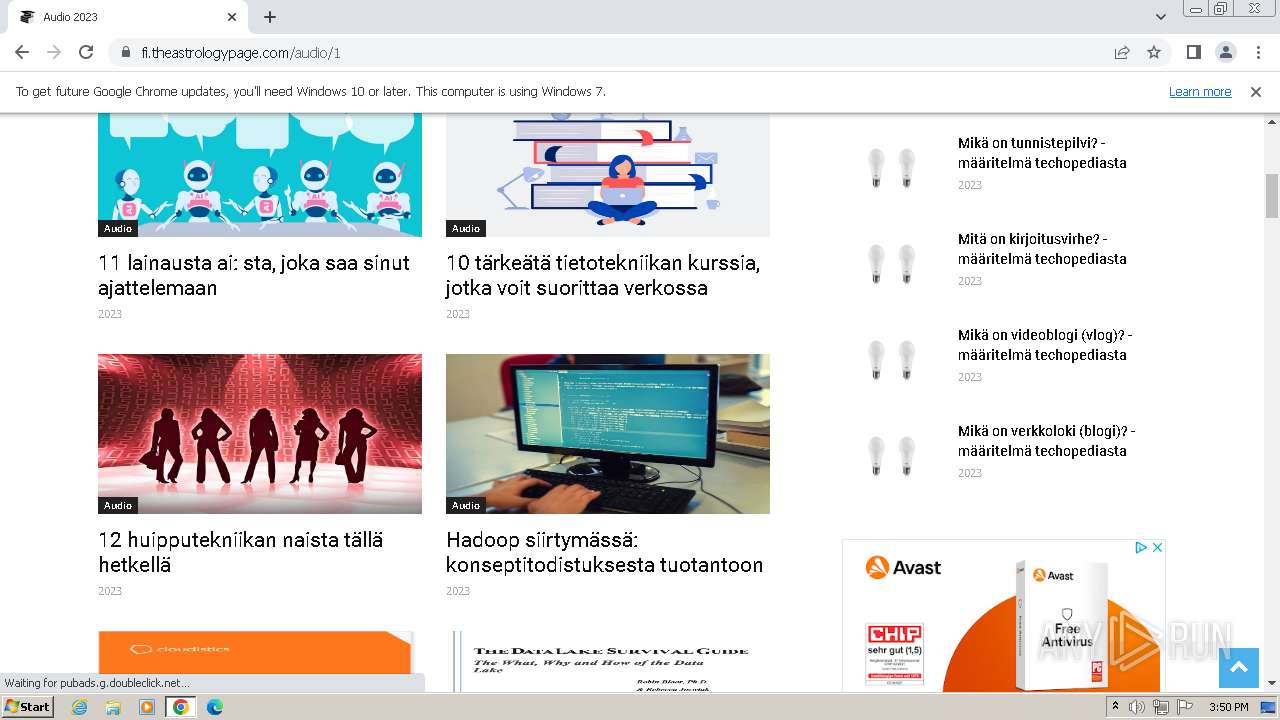The width and height of the screenshot is (1280, 720).
Task: Click the blue back-to-top arrow button
Action: tap(1239, 668)
